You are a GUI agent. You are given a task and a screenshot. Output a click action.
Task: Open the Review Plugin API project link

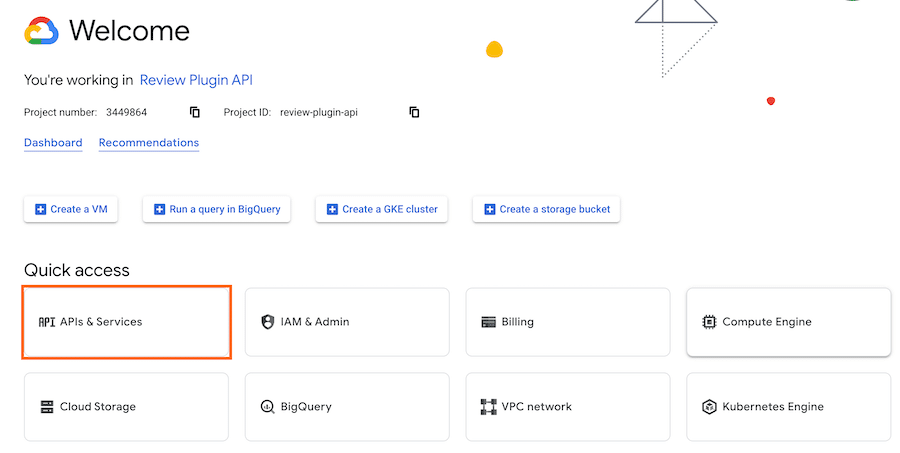[203, 80]
